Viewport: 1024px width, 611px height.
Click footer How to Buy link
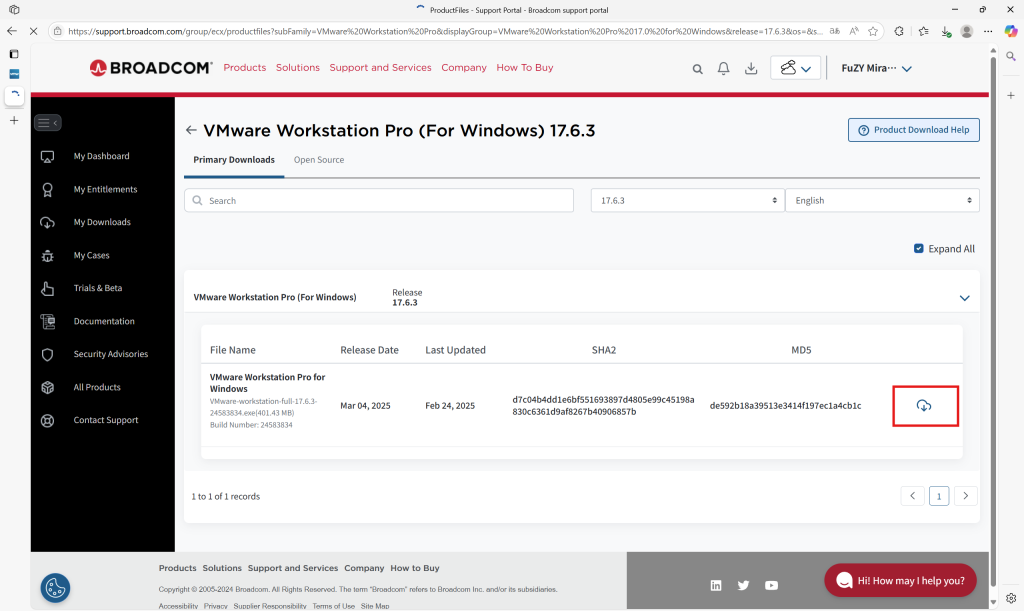coord(415,569)
